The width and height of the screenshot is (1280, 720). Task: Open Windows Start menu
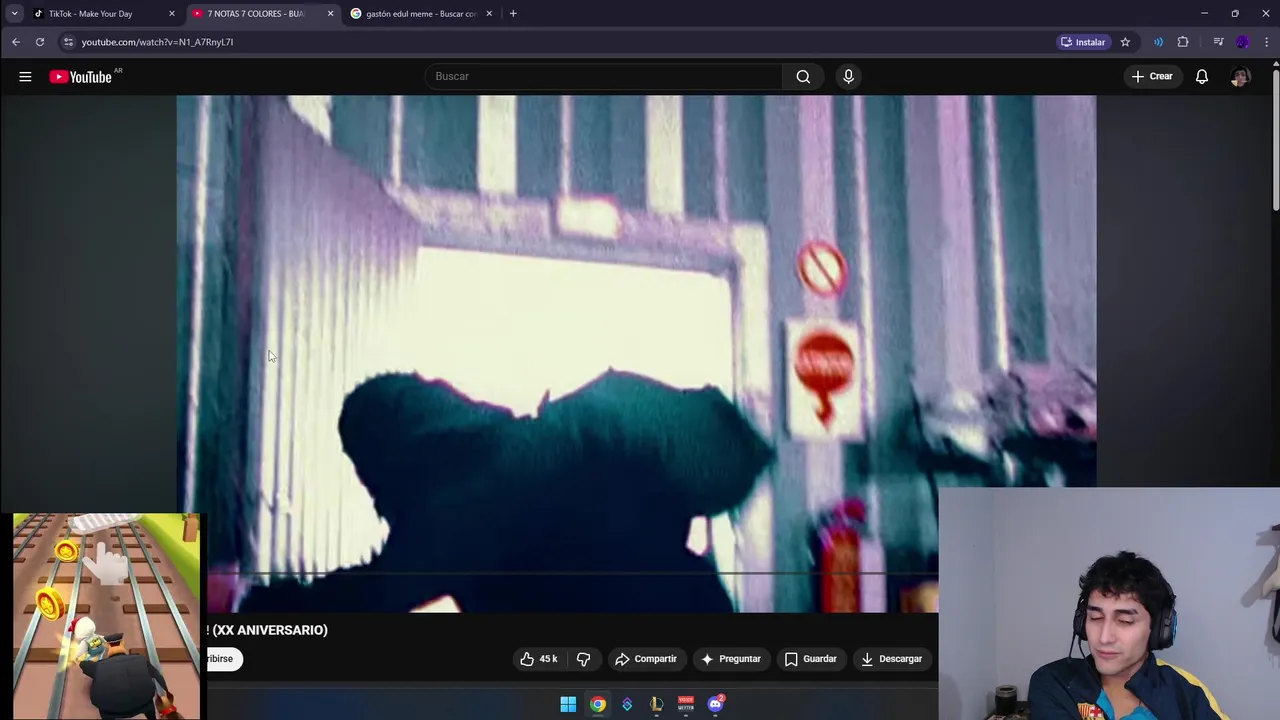point(568,704)
